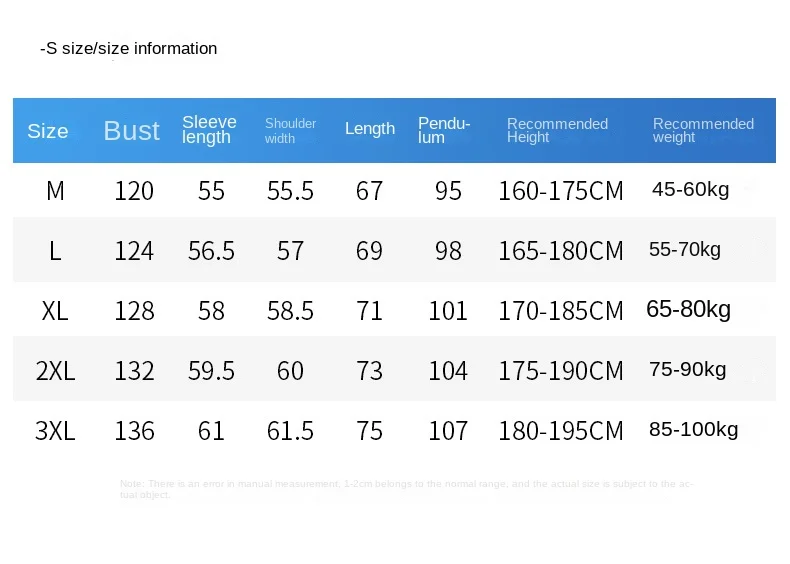Click the manual measurement error note
The image size is (790, 564).
point(407,489)
